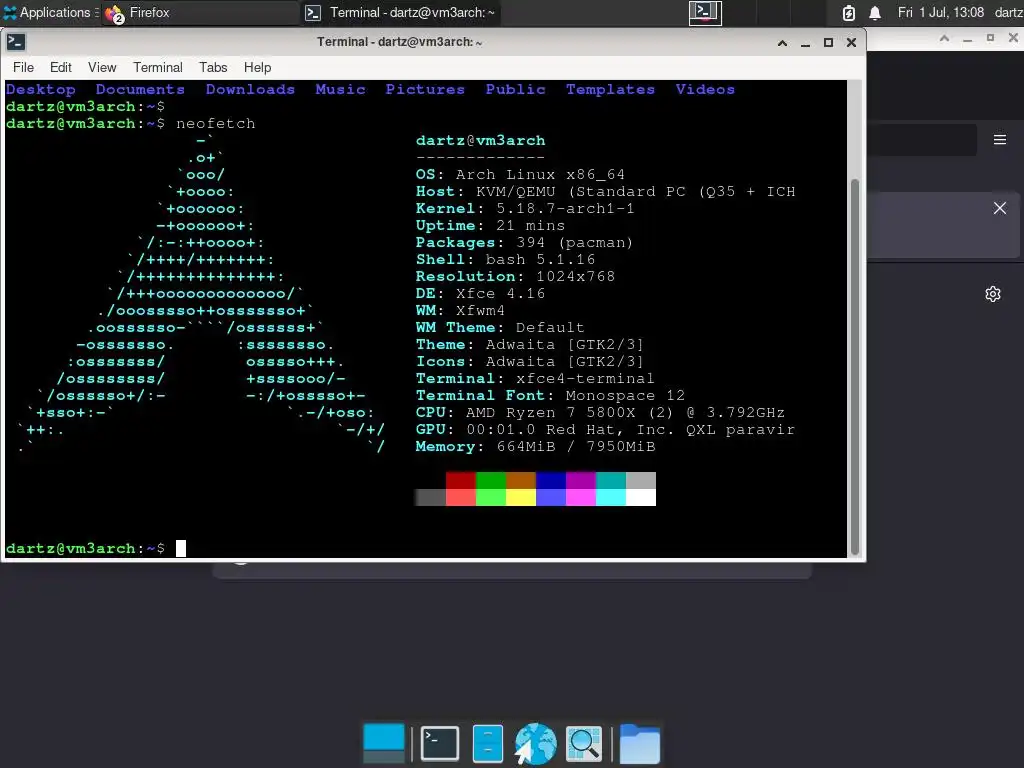This screenshot has width=1024, height=768.
Task: Click the green color block in neofetch palette
Action: point(490,481)
